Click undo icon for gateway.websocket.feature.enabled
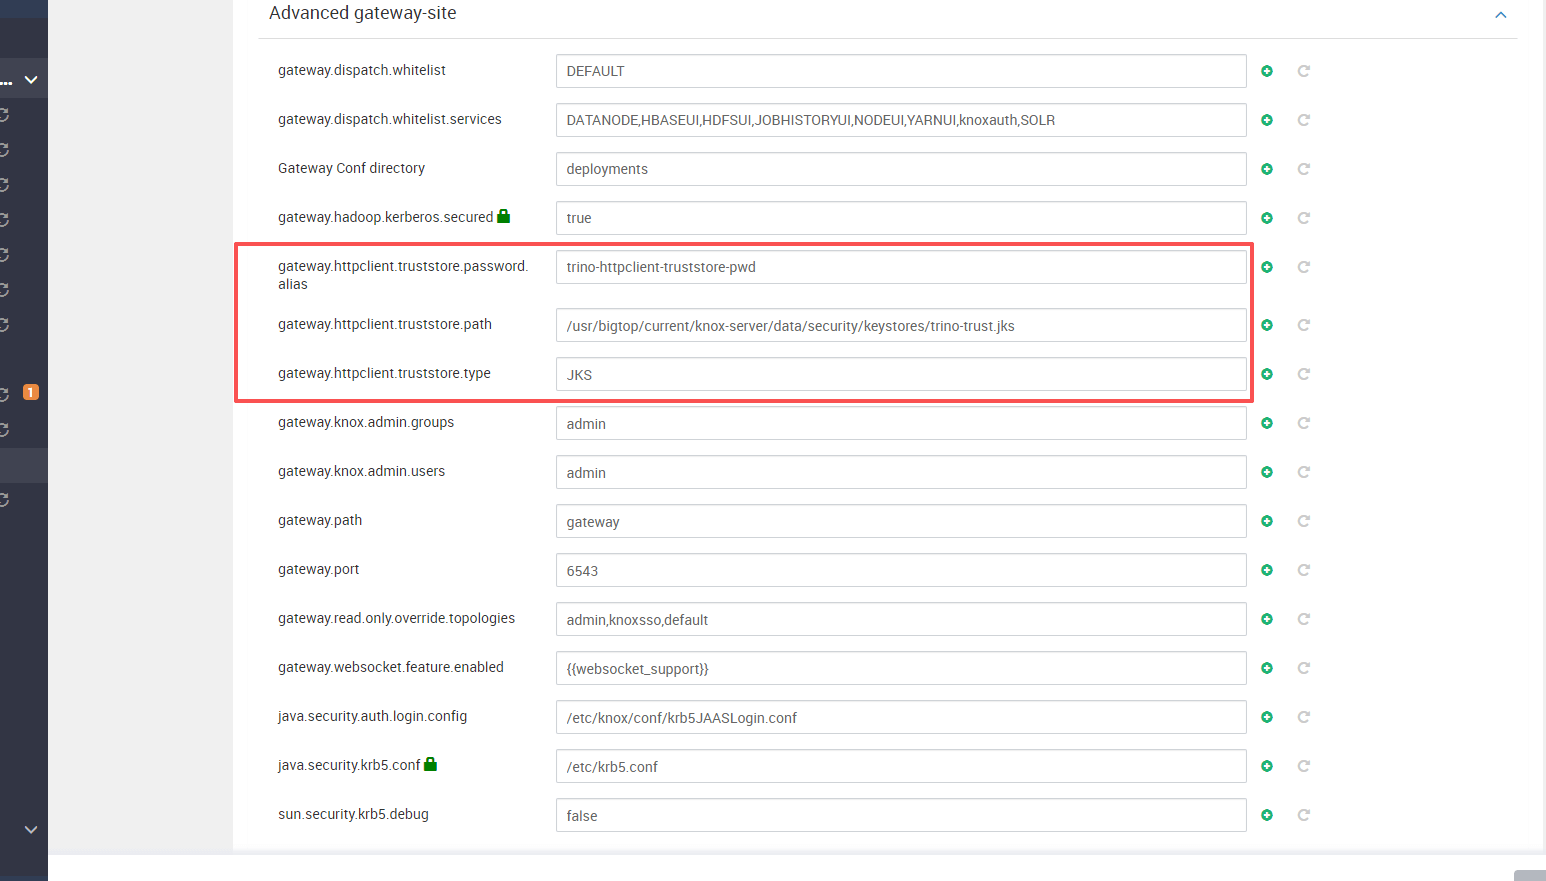The image size is (1546, 881). 1304,668
